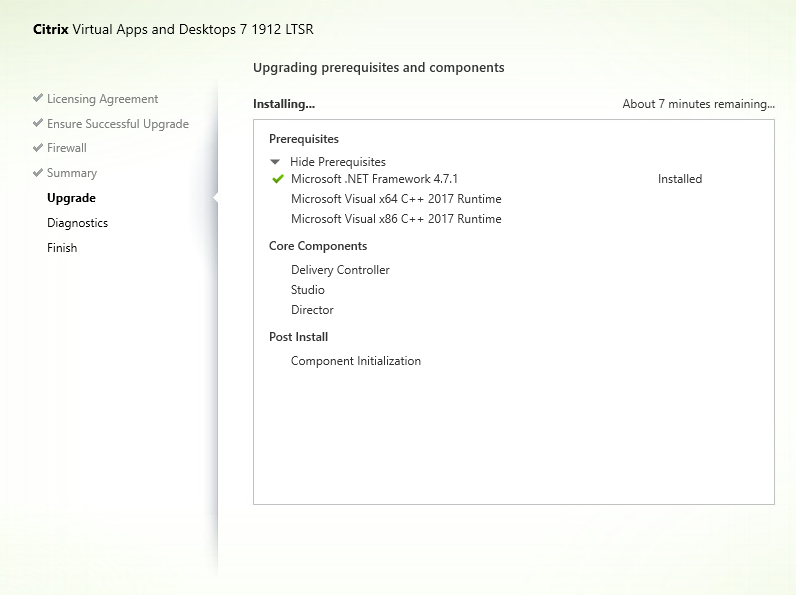Click the Installed status text

[680, 179]
